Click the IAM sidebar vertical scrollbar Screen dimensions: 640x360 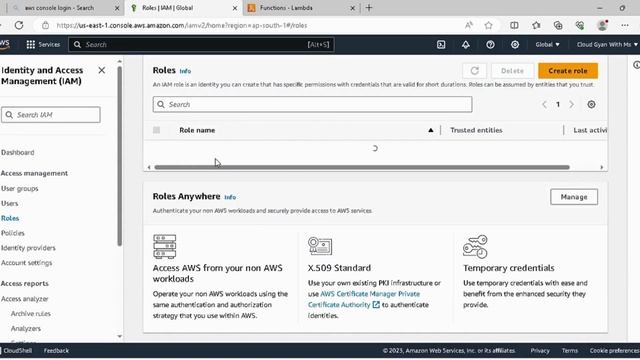tap(120, 156)
